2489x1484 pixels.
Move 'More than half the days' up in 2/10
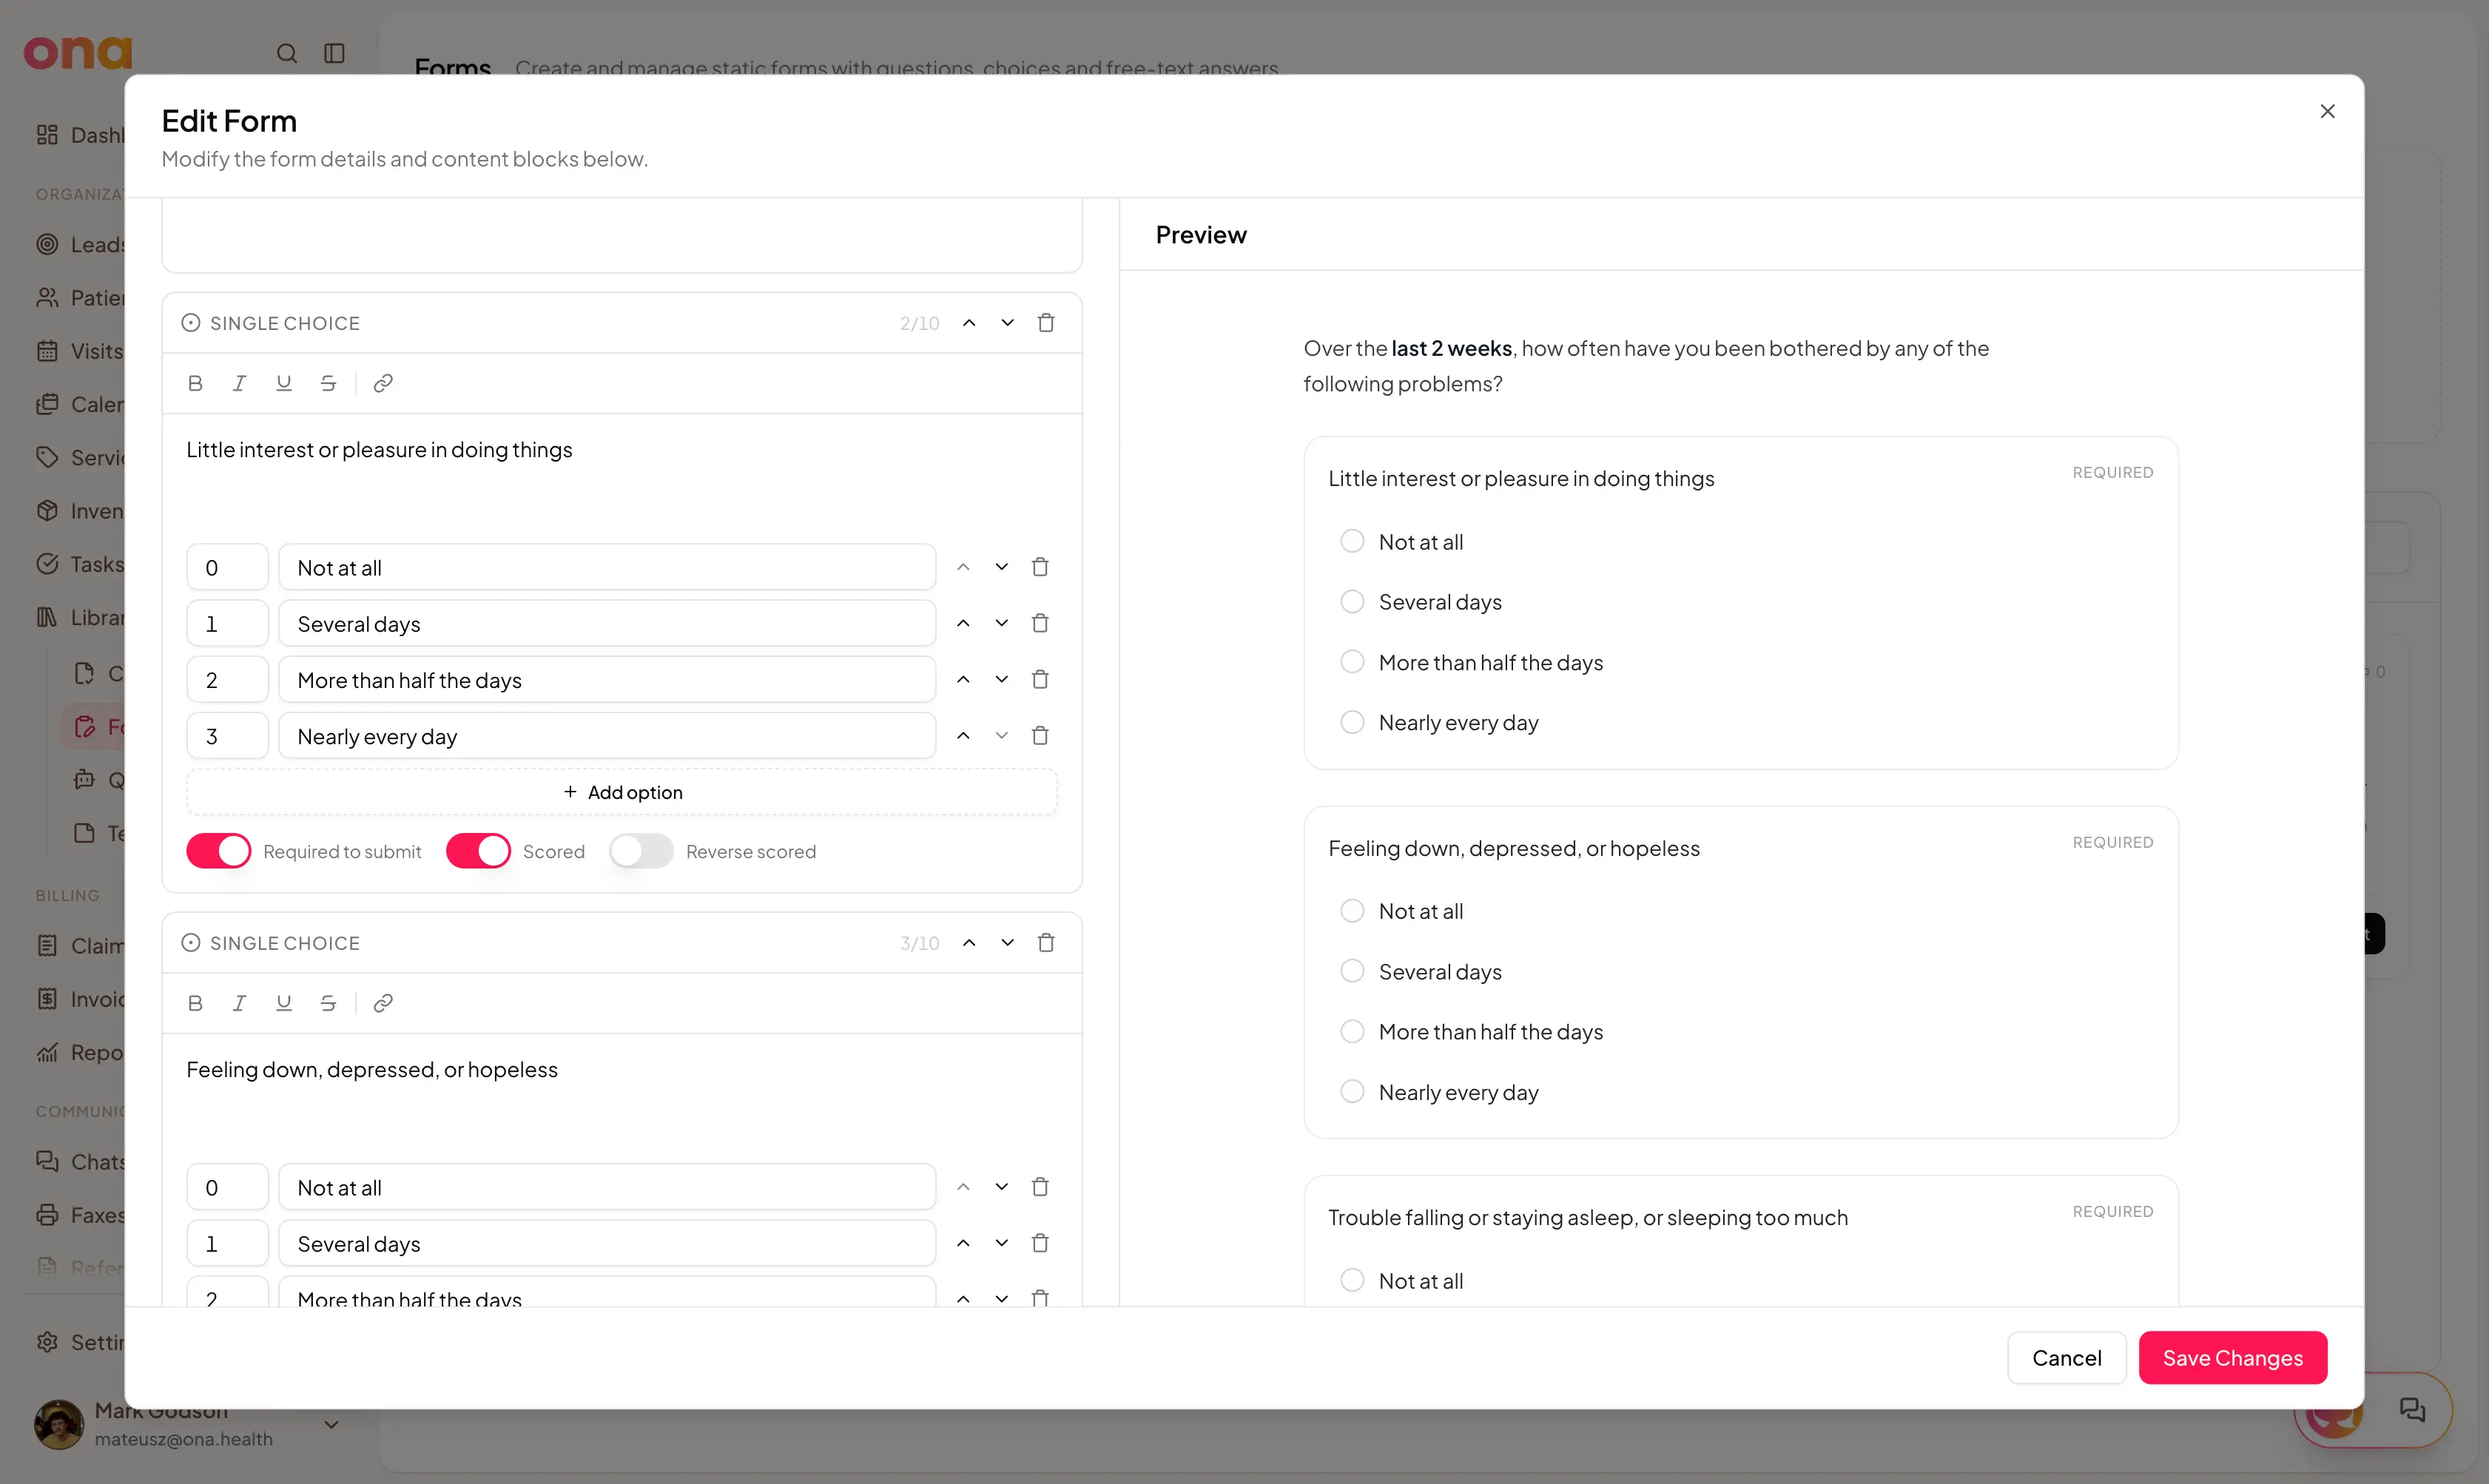963,679
